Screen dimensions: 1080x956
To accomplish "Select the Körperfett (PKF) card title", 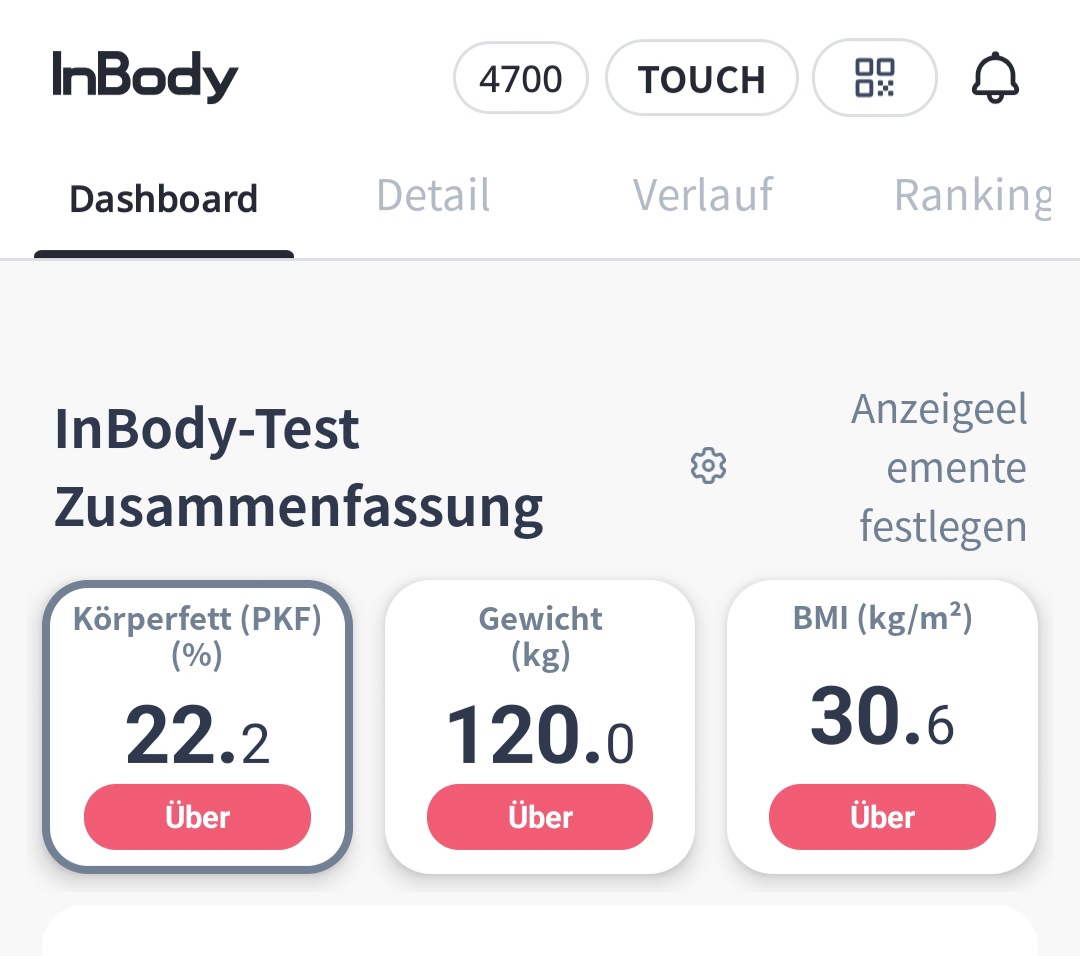I will [197, 636].
